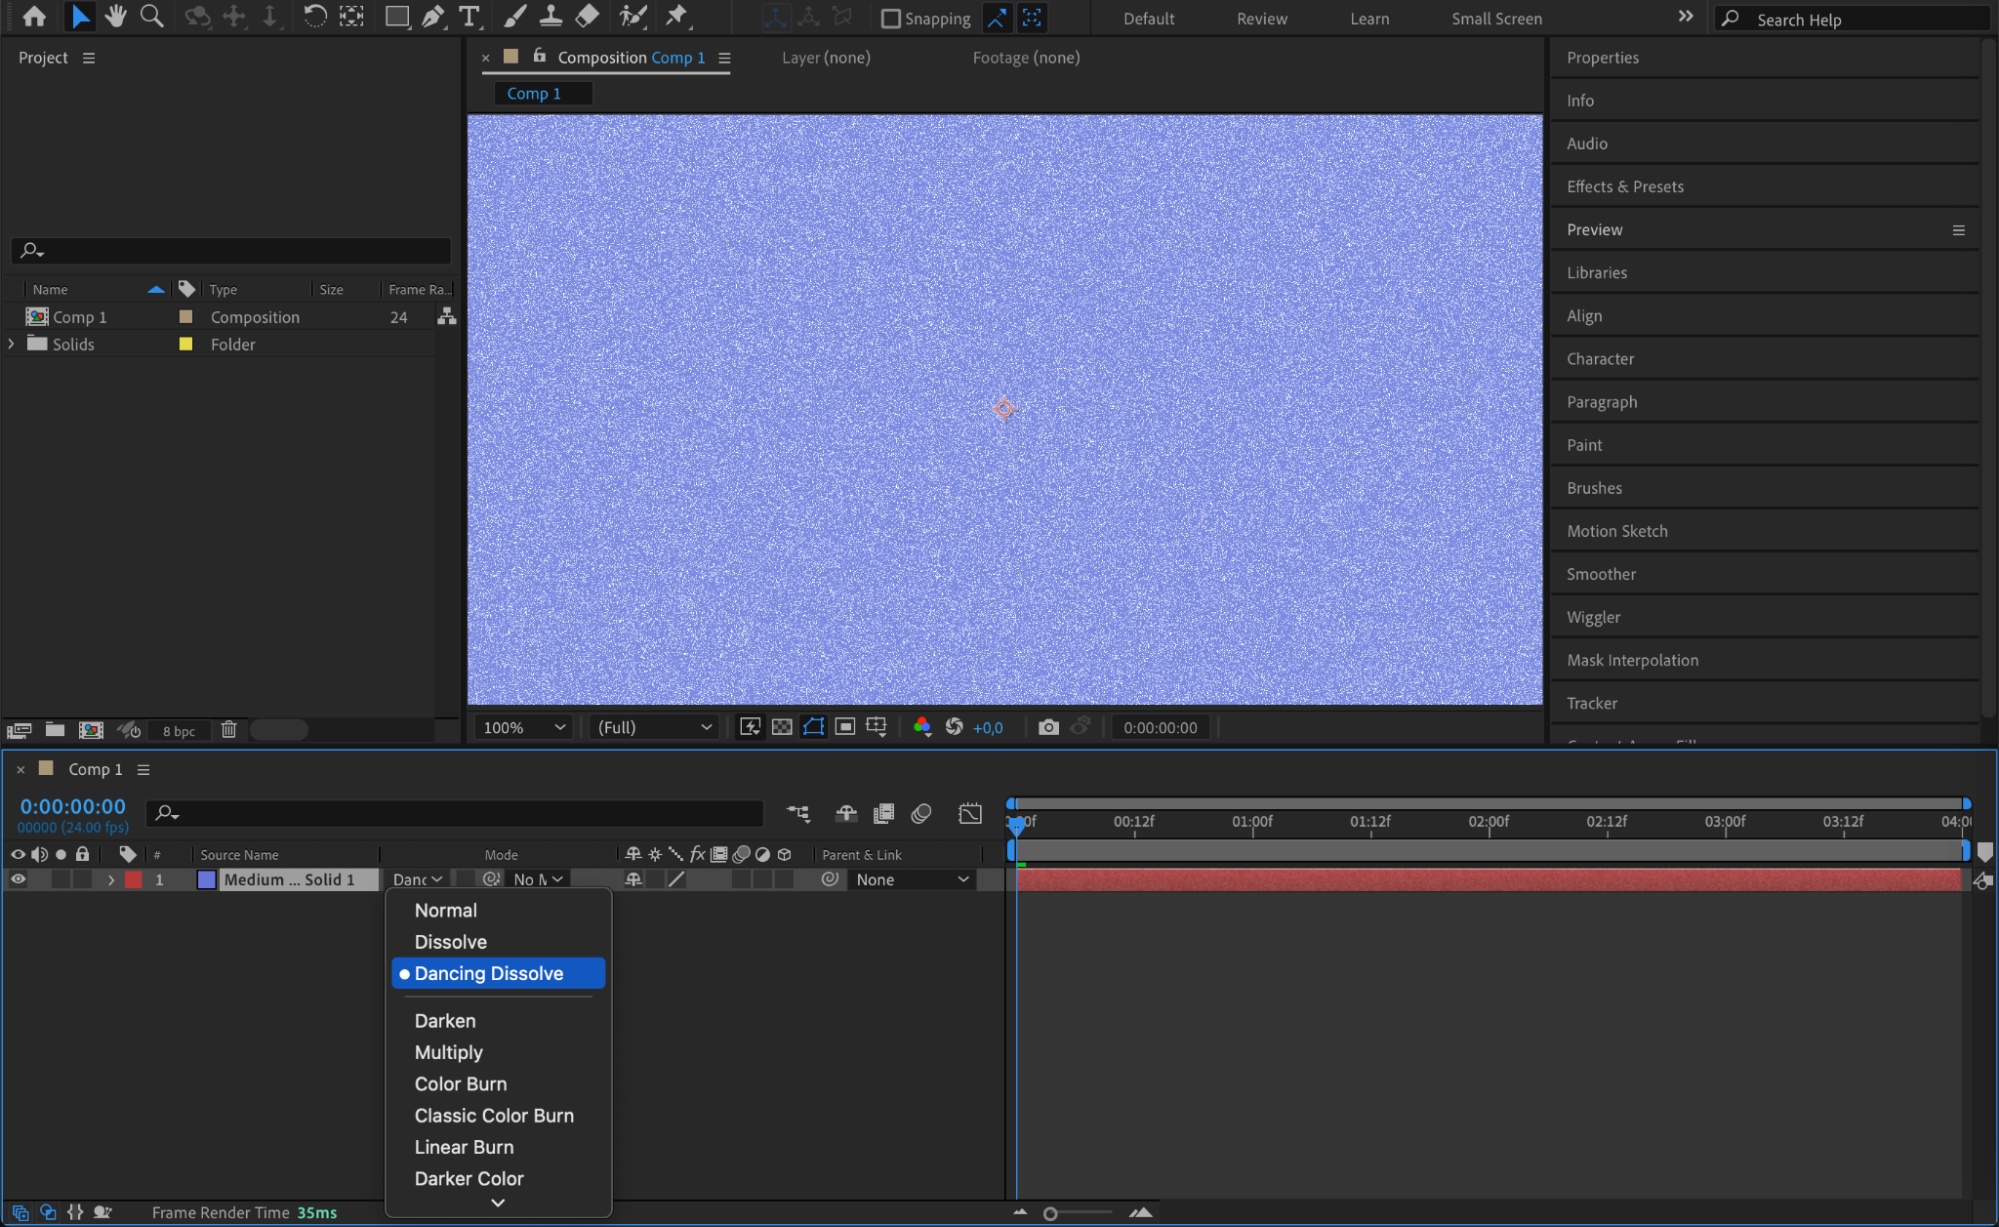
Task: Click the layer's blue color swatch
Action: point(206,879)
